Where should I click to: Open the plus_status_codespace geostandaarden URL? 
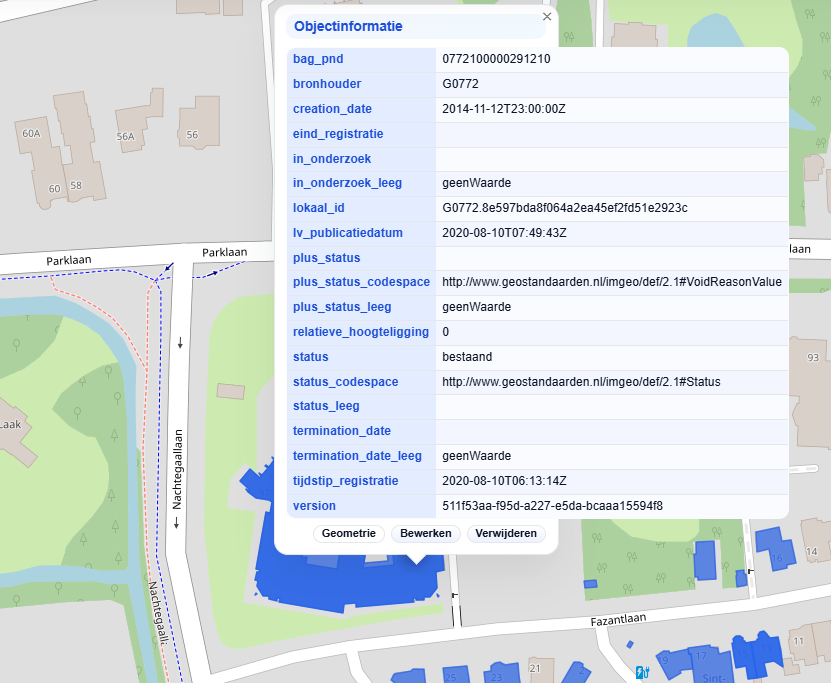coord(609,282)
